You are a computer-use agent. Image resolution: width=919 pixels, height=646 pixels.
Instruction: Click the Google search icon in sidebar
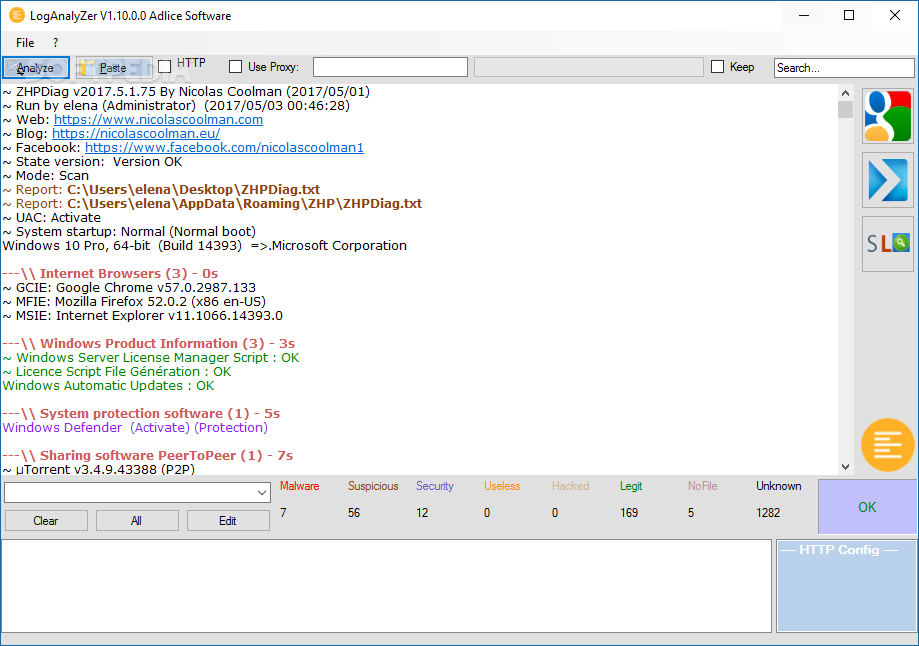(888, 116)
